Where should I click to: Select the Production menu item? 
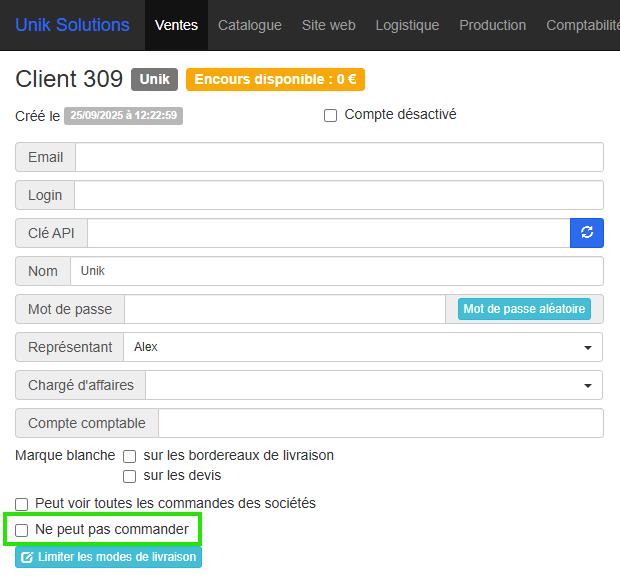492,25
